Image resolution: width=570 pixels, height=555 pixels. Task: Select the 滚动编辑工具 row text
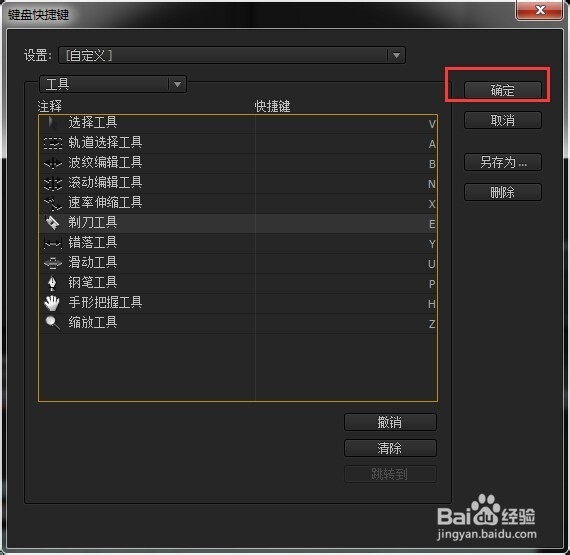(x=105, y=182)
